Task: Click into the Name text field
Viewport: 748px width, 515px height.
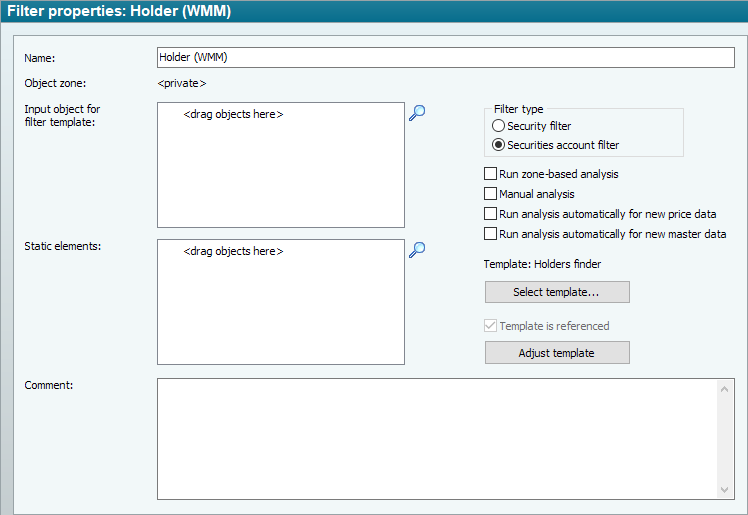Action: pyautogui.click(x=445, y=57)
